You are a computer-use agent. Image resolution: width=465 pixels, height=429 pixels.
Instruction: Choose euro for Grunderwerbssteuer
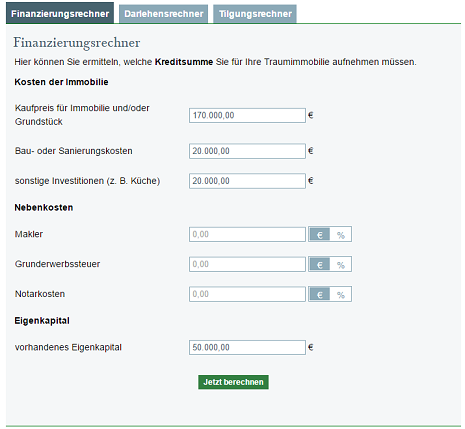click(x=320, y=264)
